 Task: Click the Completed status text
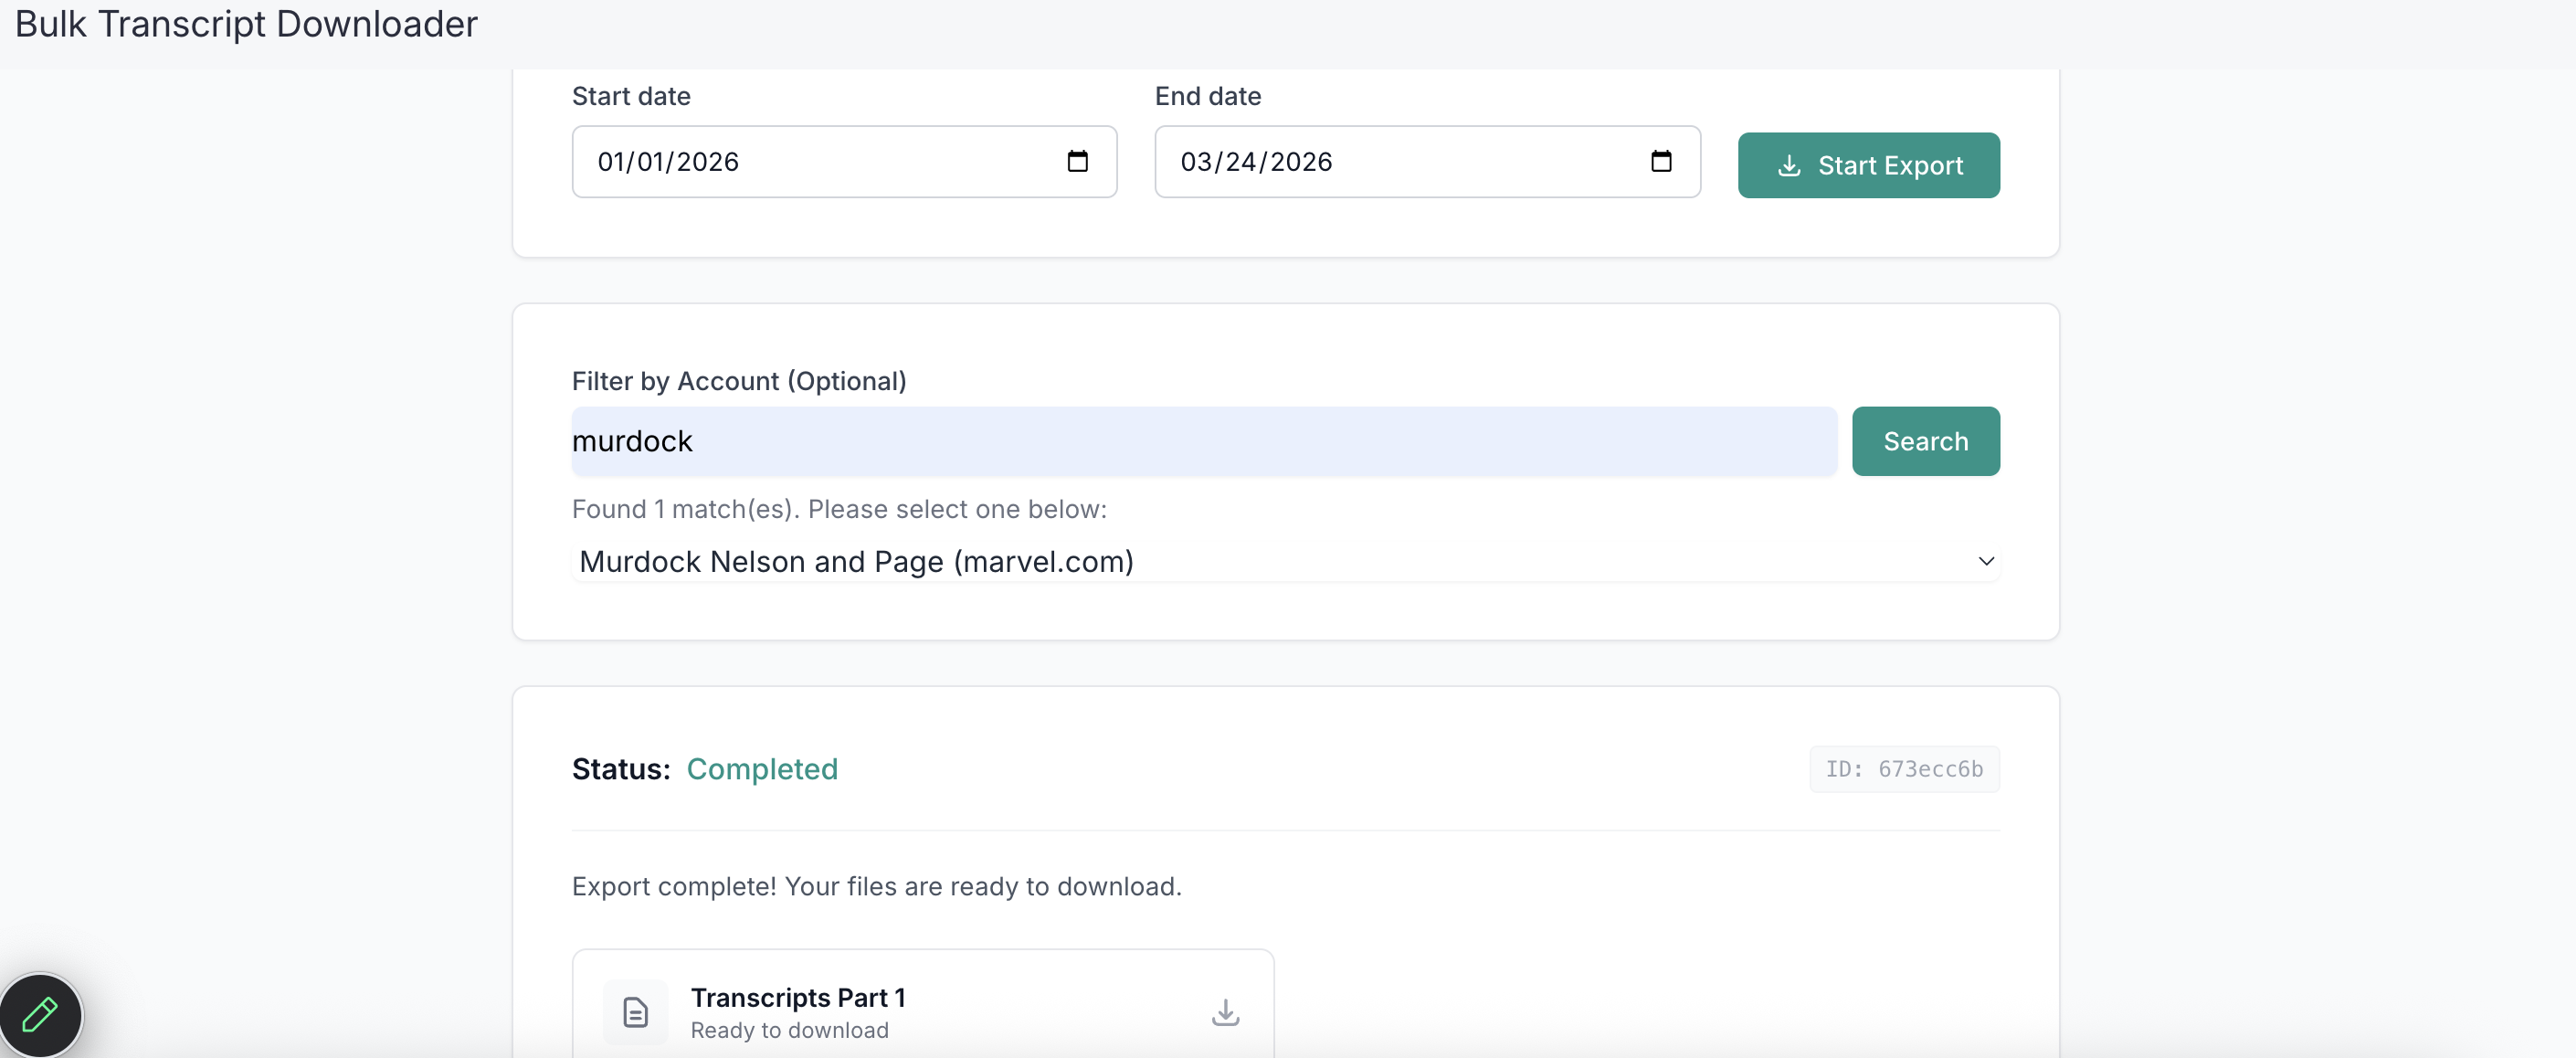(762, 769)
